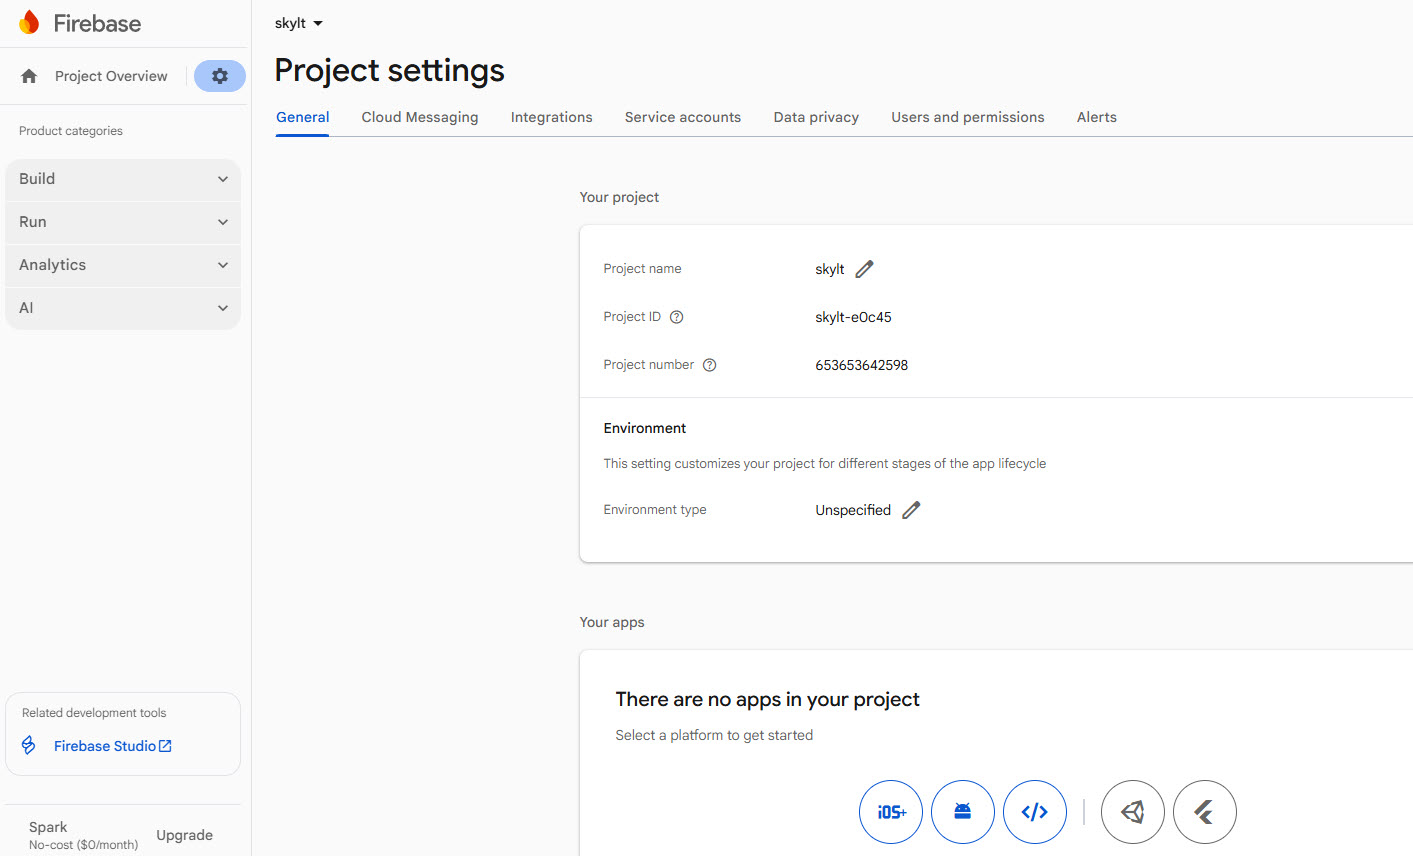Click the Your project section label
Image resolution: width=1413 pixels, height=856 pixels.
[x=619, y=197]
